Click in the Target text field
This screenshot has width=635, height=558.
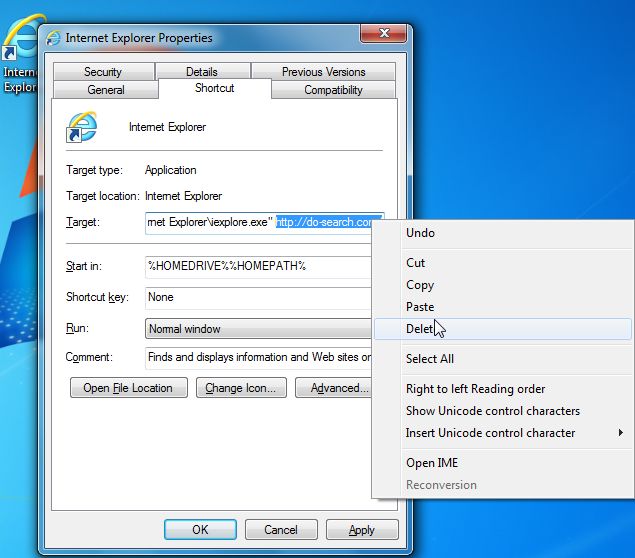pos(258,222)
